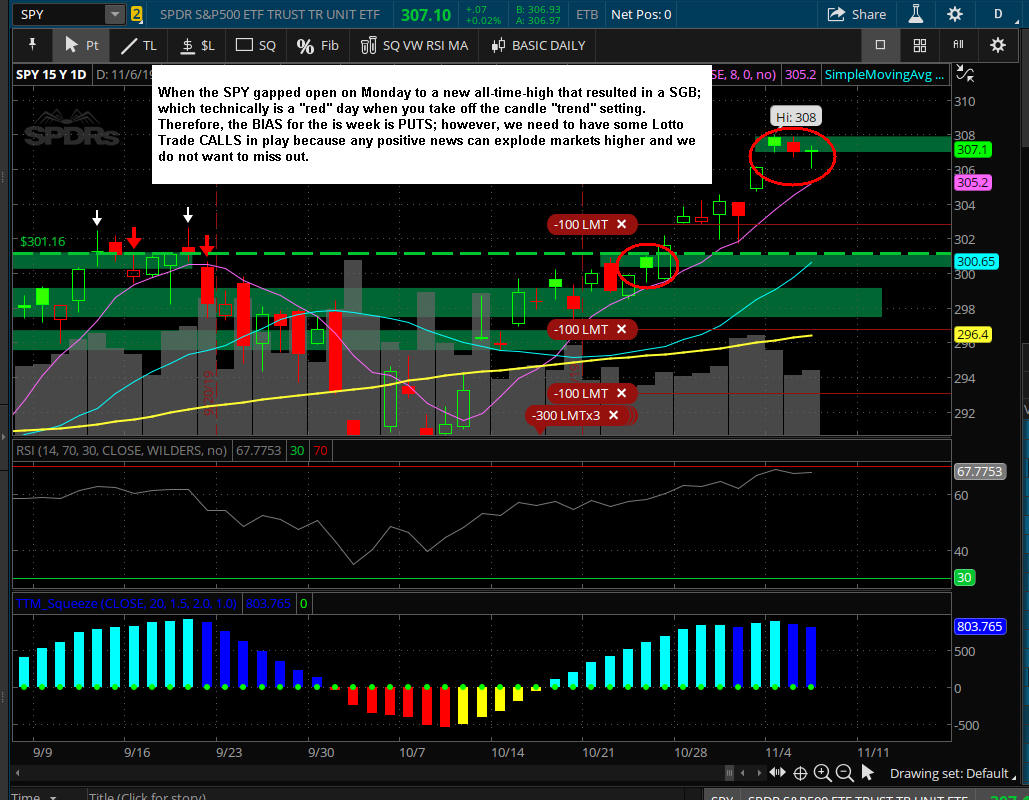Click the 307.10 last price value
Viewport: 1029px width, 800px height.
tap(426, 14)
